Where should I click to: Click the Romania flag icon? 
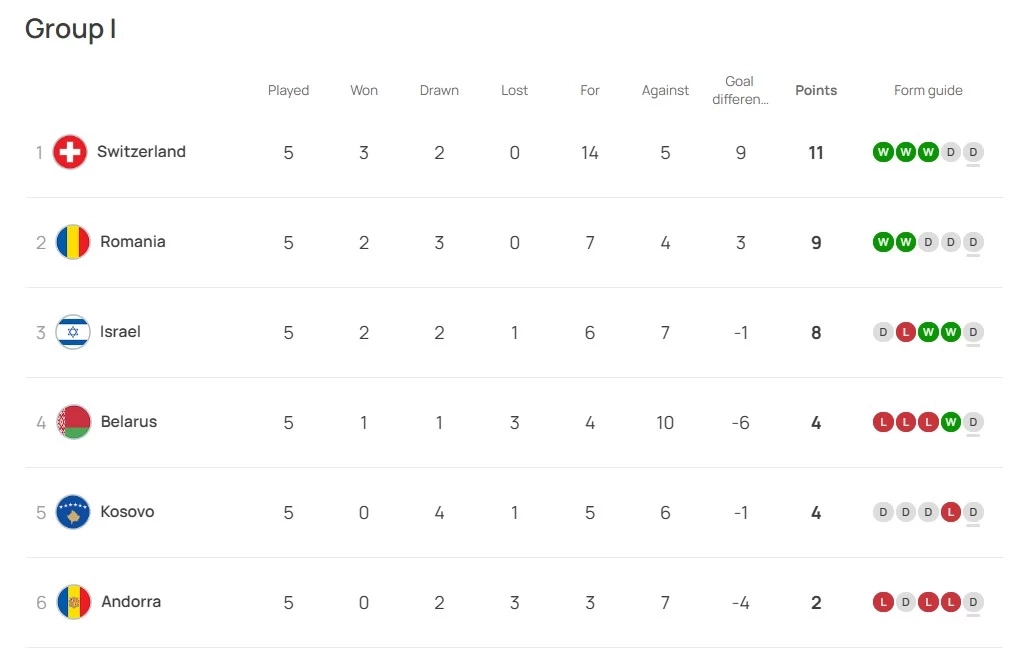pos(73,242)
